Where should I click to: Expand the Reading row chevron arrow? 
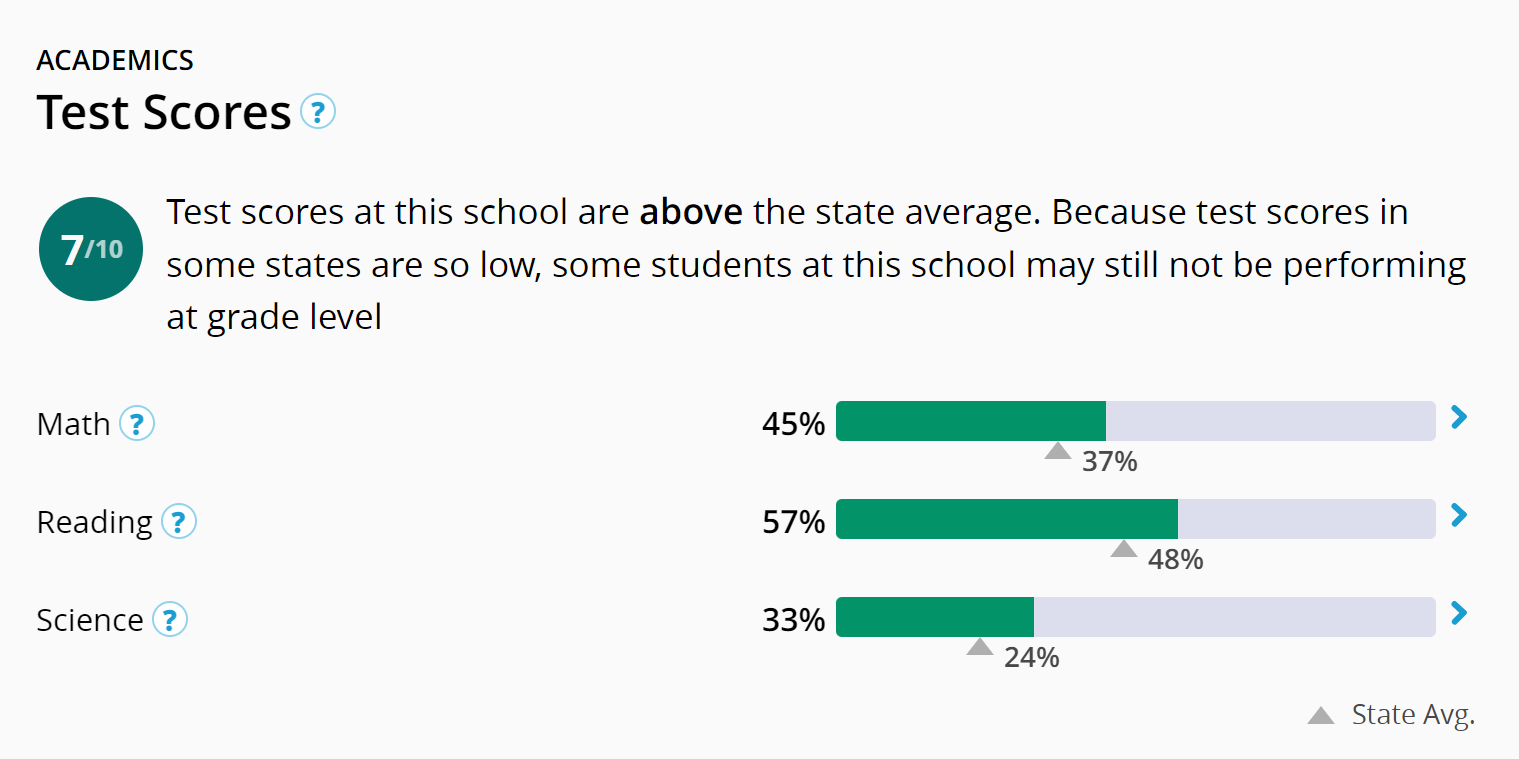click(x=1459, y=515)
